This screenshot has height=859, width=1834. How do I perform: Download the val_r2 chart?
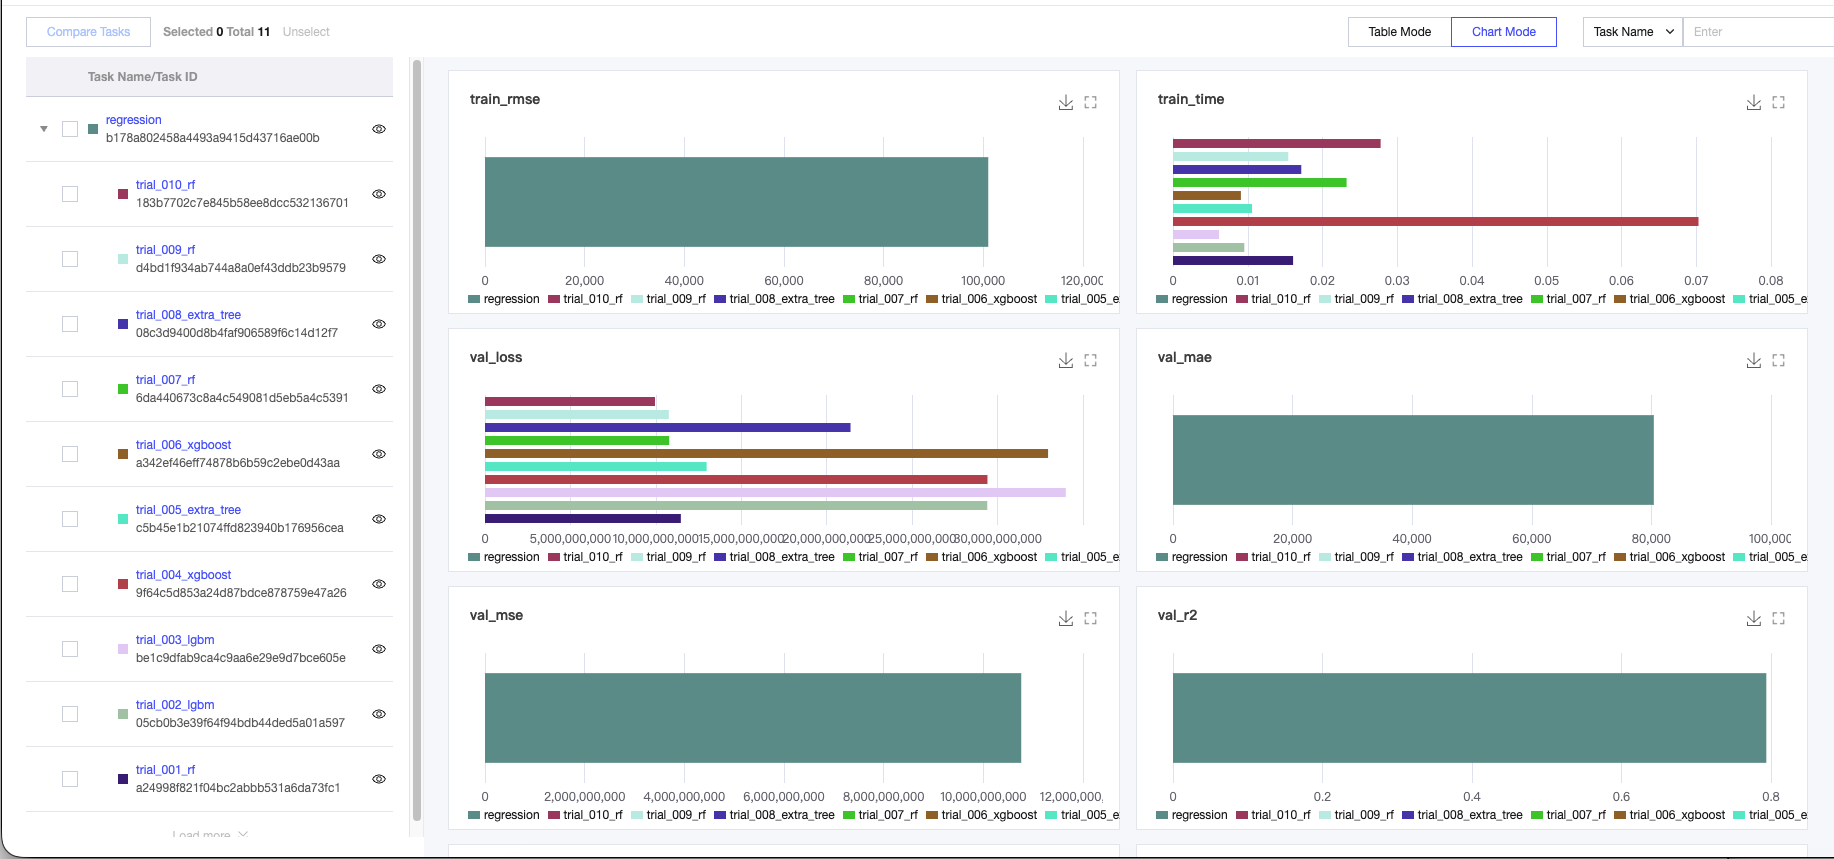1754,618
